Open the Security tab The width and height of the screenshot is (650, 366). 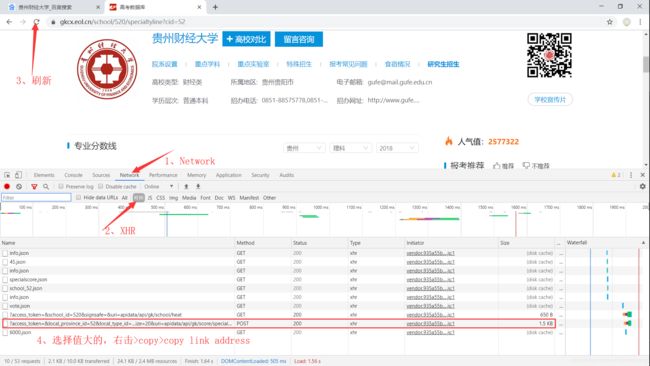point(260,175)
